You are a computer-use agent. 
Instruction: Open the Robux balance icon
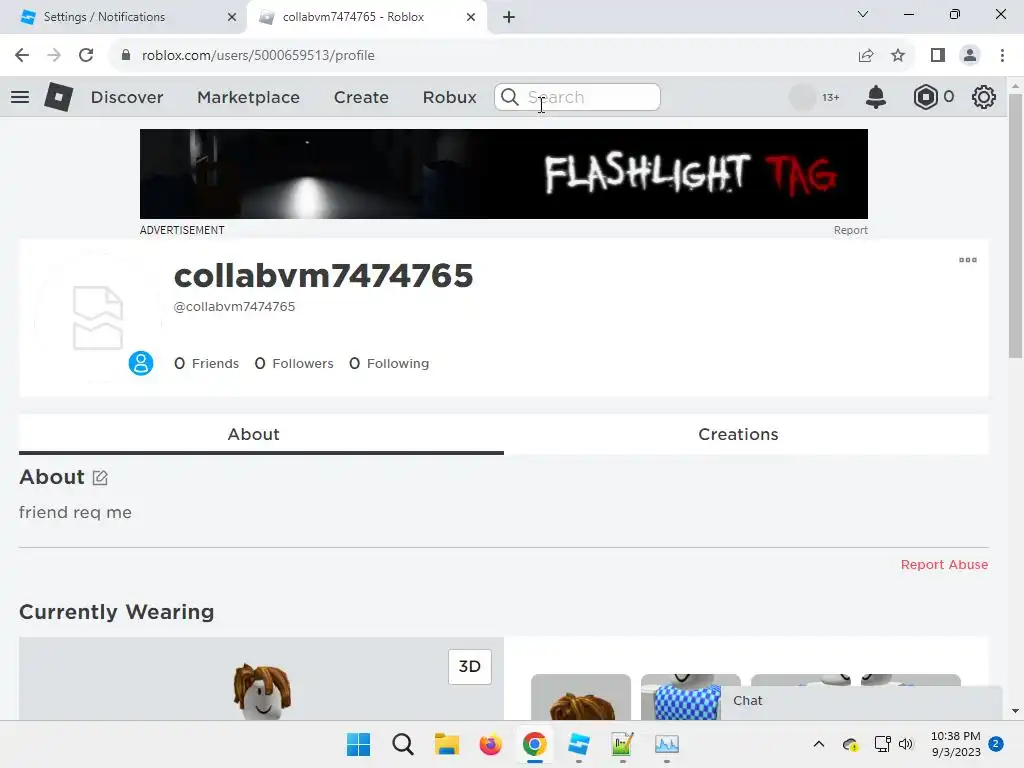[925, 97]
